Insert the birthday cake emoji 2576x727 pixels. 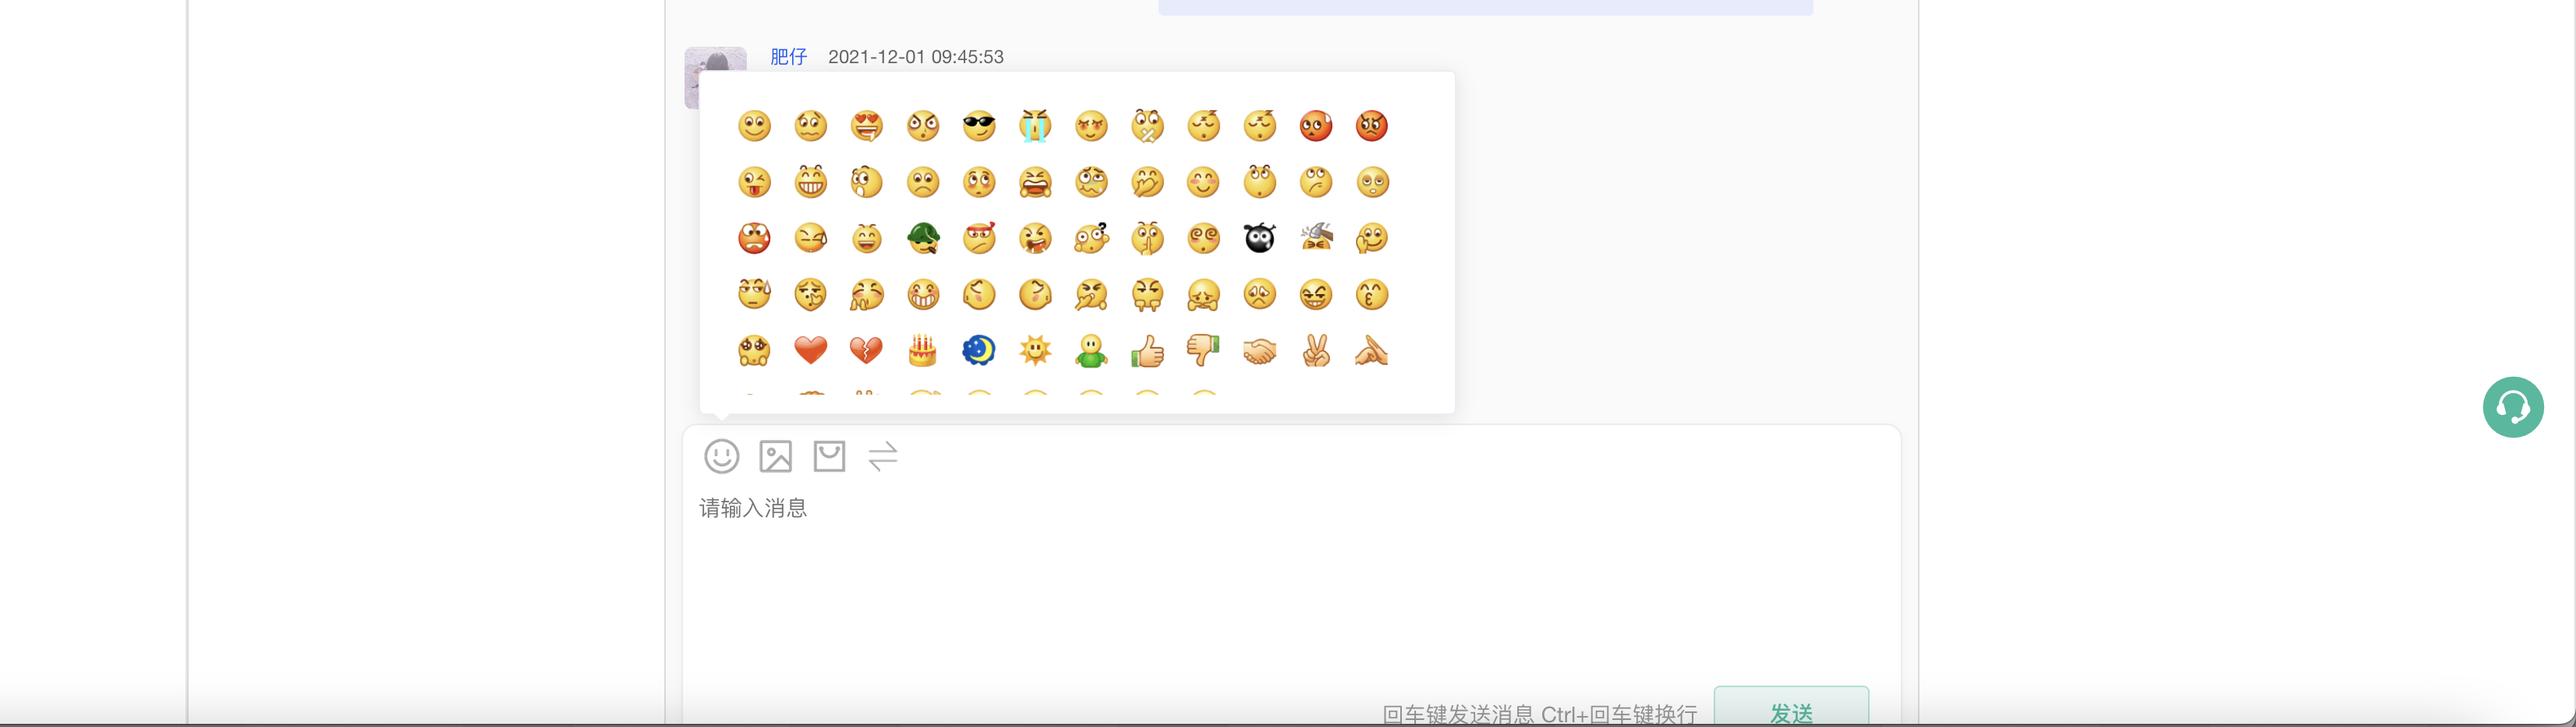923,350
